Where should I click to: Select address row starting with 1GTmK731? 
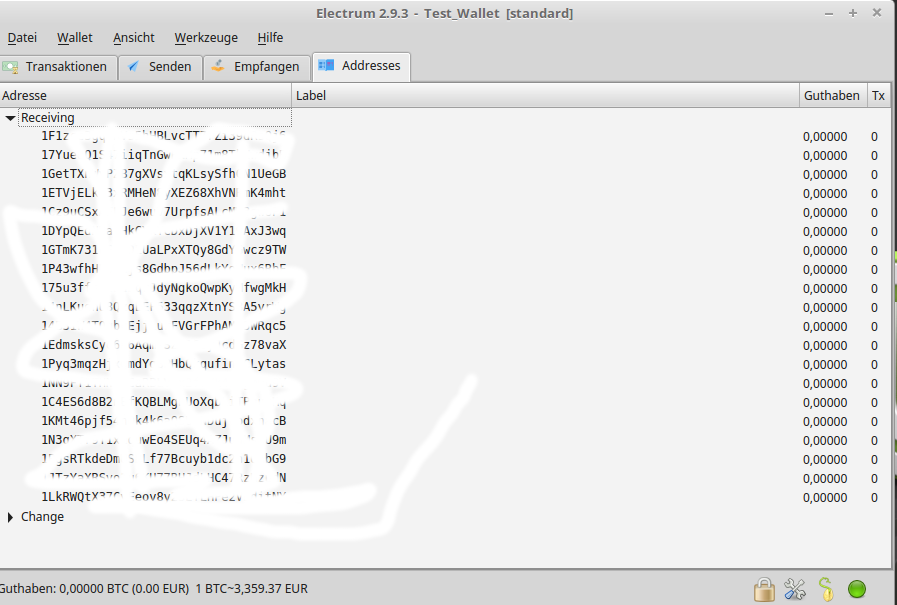point(445,250)
